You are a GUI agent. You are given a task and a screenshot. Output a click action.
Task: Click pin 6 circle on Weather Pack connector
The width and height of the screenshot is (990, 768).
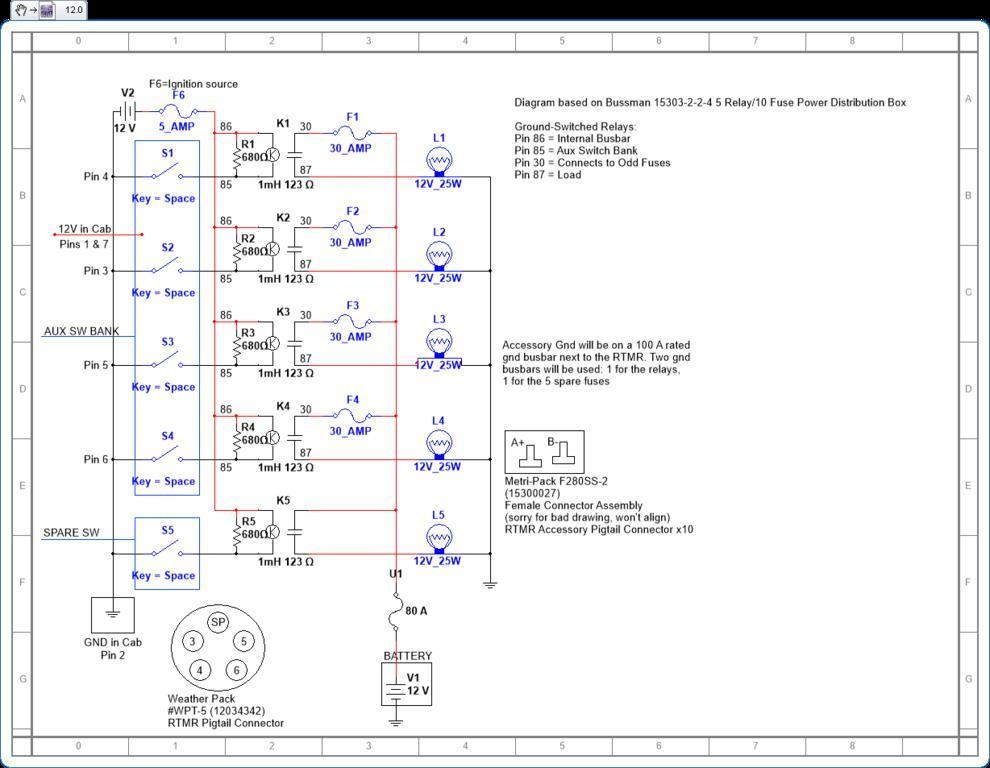(237, 670)
